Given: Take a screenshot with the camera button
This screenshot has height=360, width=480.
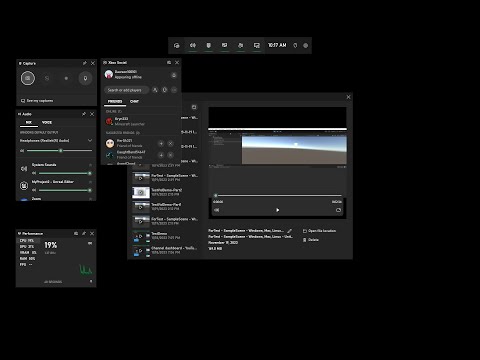Looking at the screenshot, I should point(28,78).
